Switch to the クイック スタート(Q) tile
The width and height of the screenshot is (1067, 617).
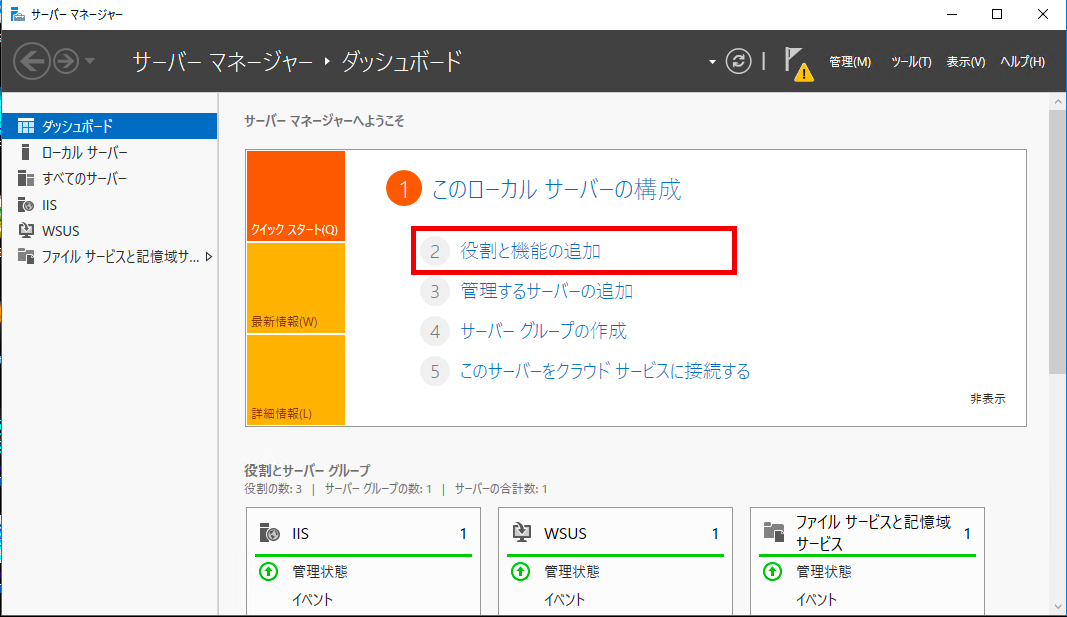click(x=295, y=196)
